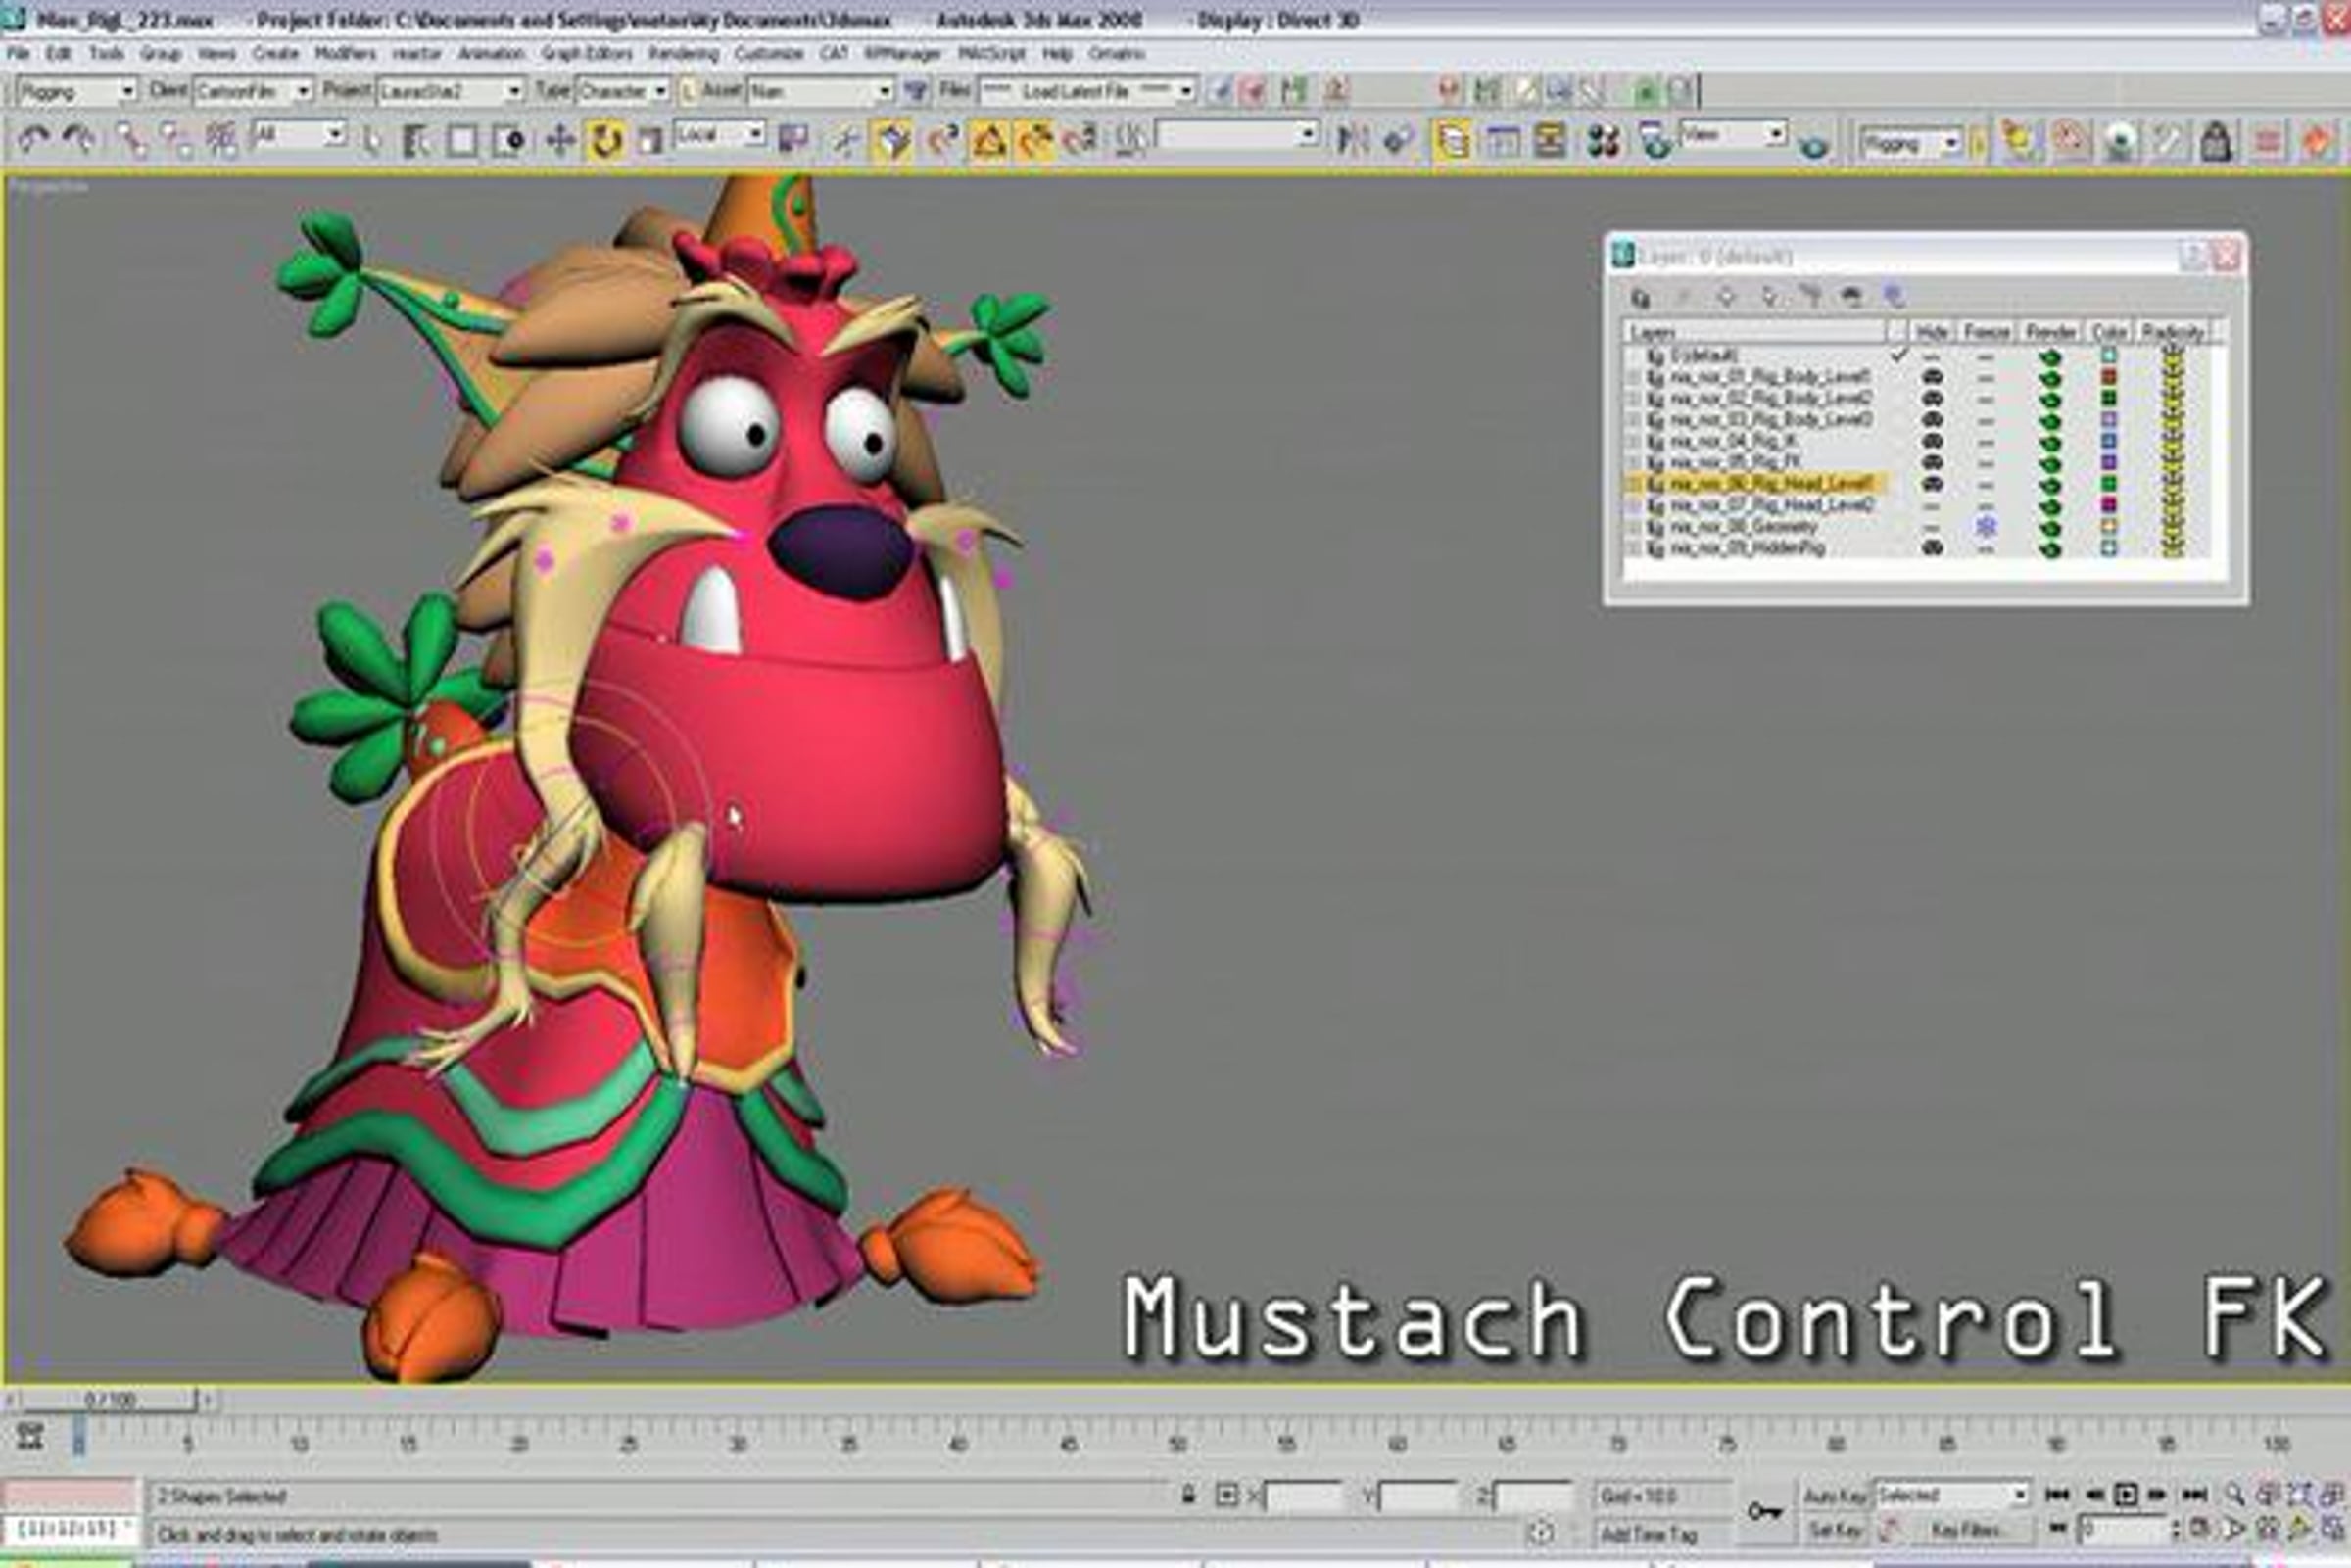Click the X coordinate input field

pos(1304,1497)
